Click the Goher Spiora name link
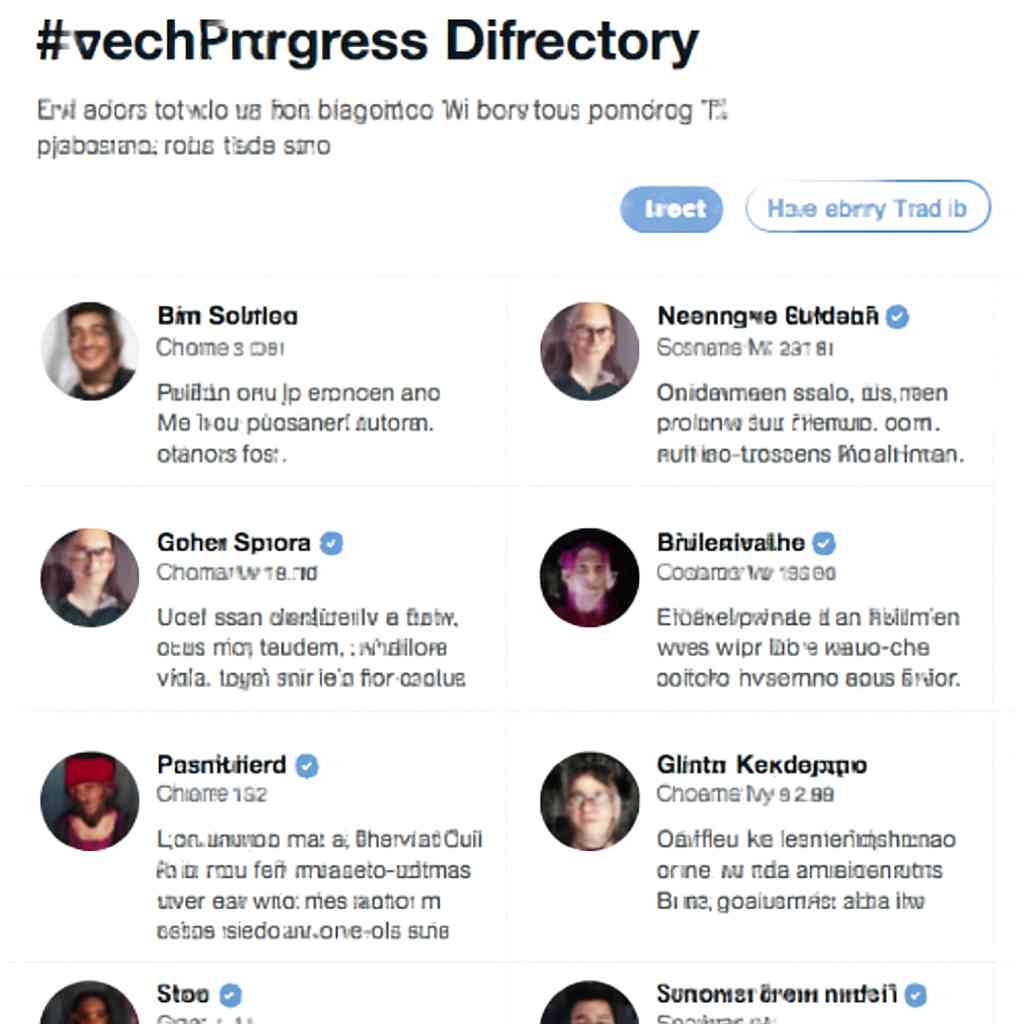 pyautogui.click(x=233, y=543)
